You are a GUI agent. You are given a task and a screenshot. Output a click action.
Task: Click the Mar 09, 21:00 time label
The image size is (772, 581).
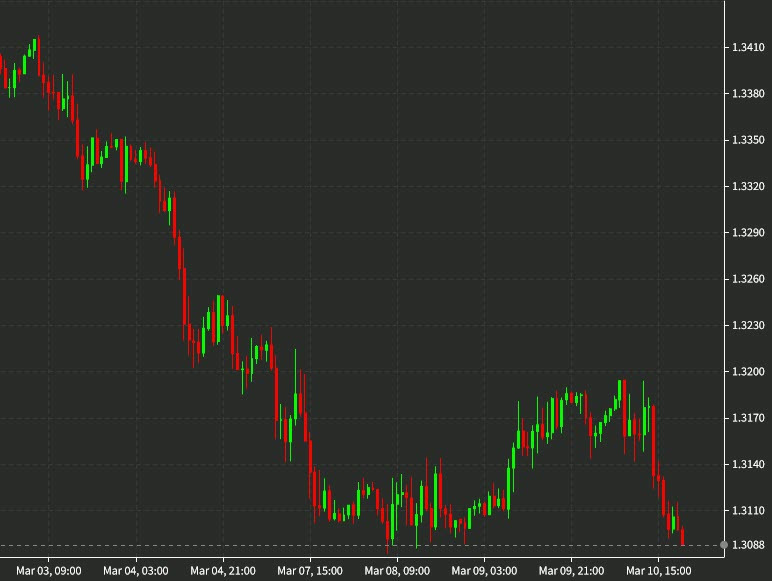[572, 571]
